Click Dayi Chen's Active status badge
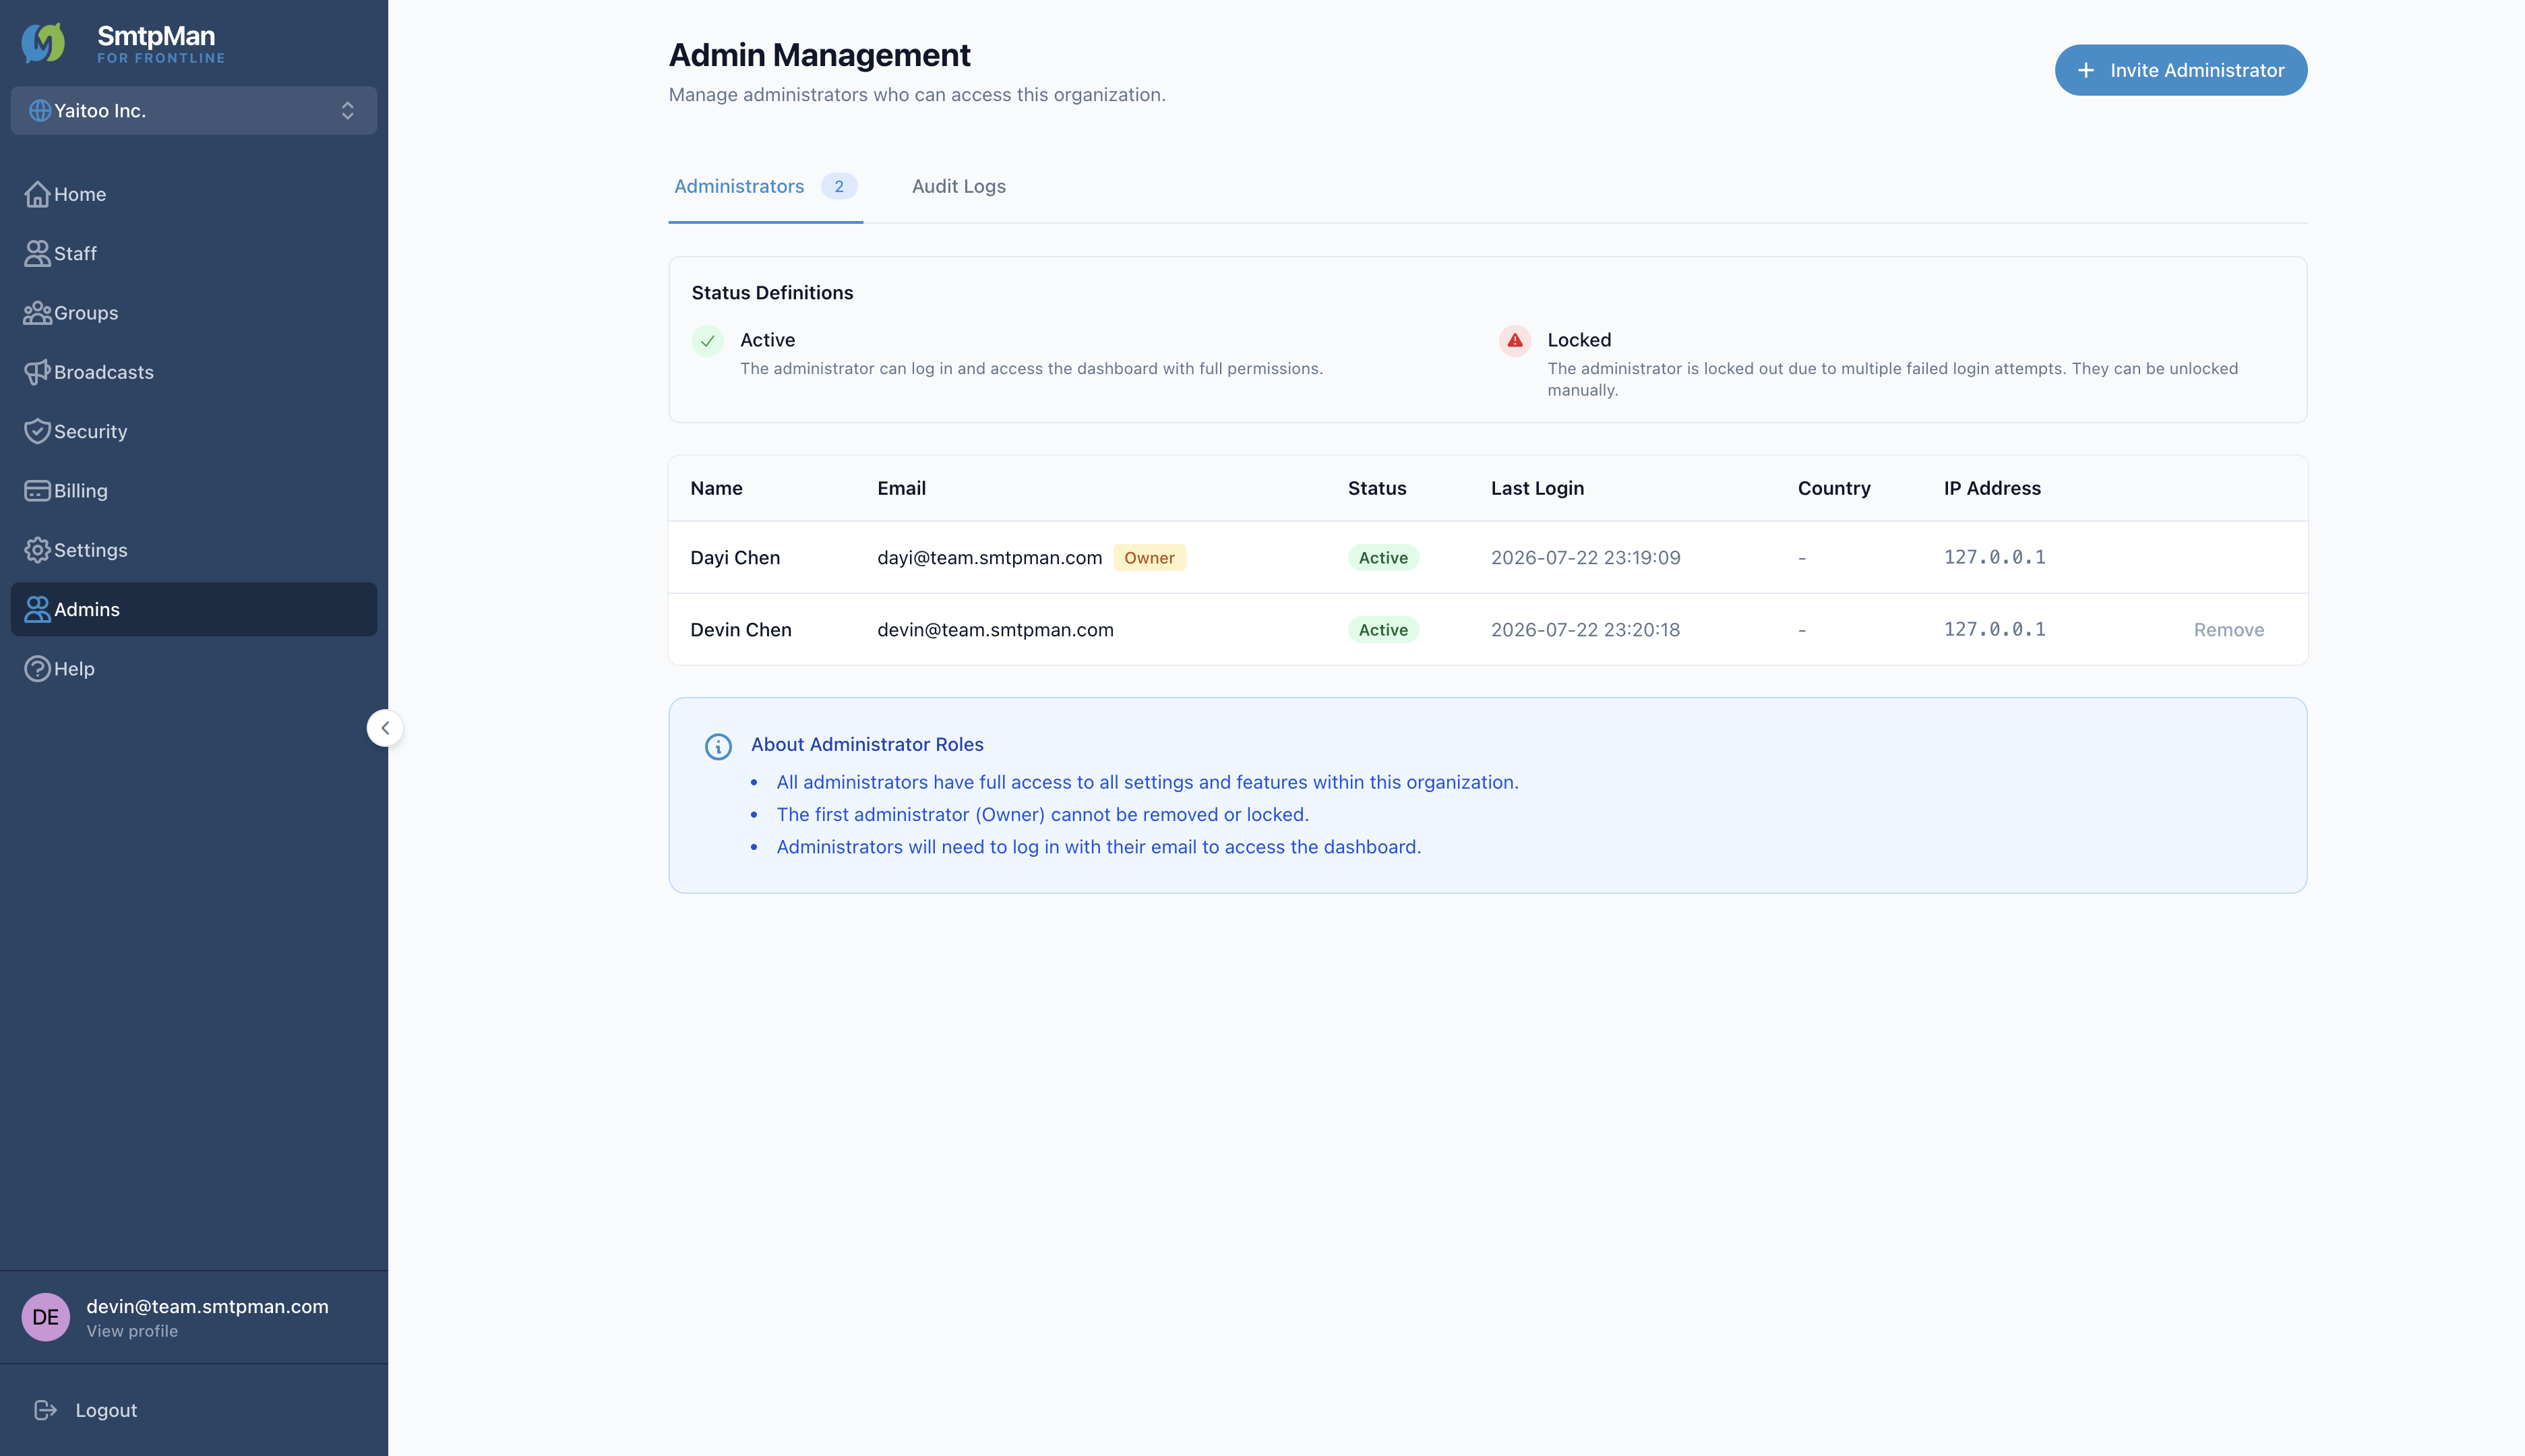Viewport: 2525px width, 1456px height. click(1383, 558)
